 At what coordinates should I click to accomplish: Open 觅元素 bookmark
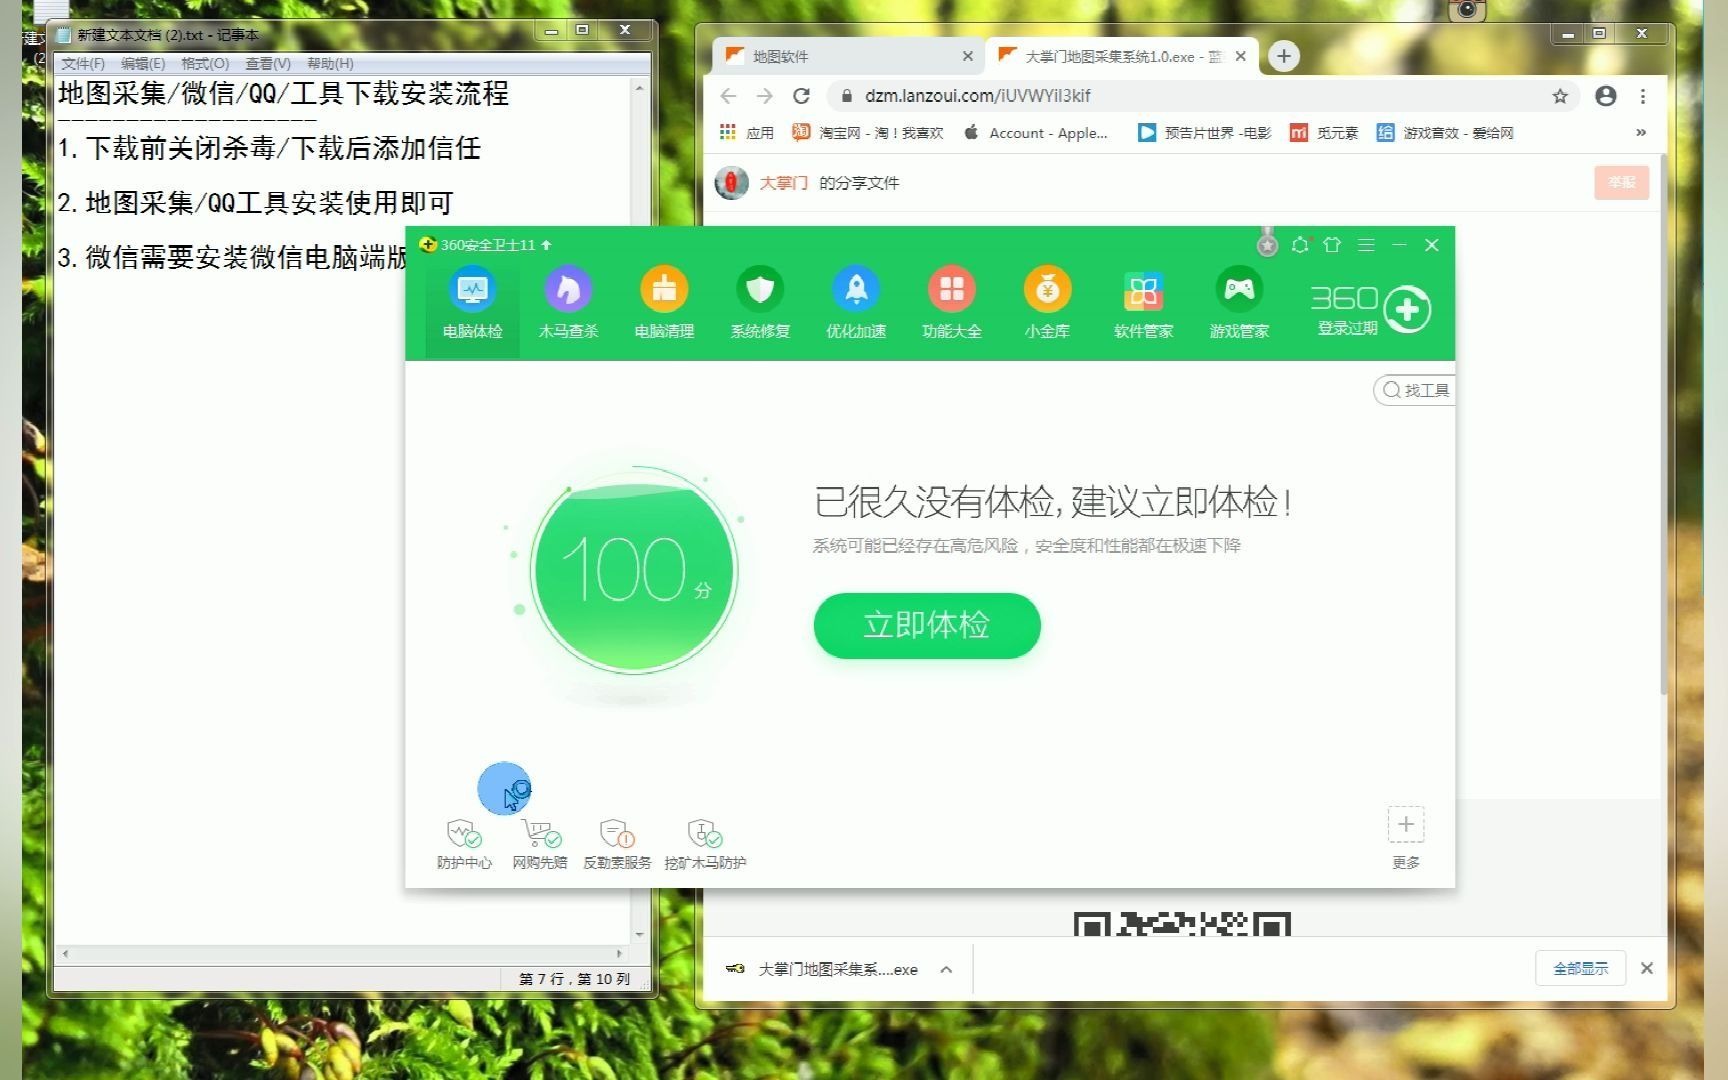click(x=1324, y=132)
